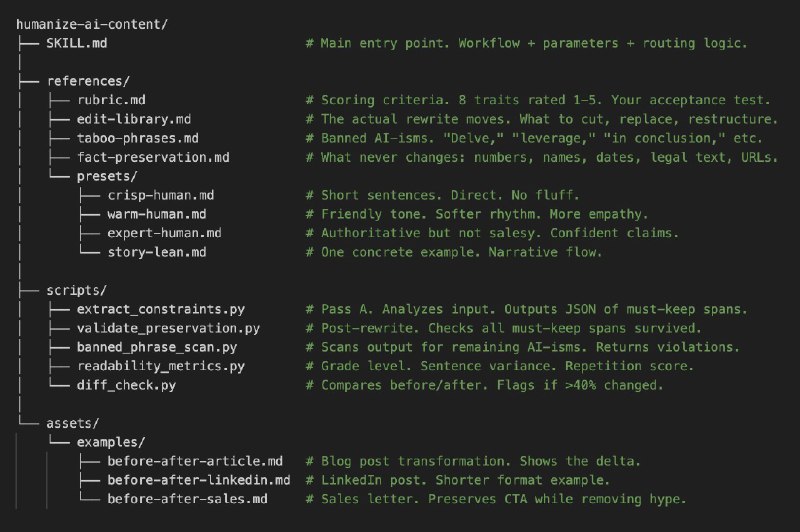Screen dimensions: 800x532
Task: Select rubric.md in references
Action: pyautogui.click(x=111, y=100)
